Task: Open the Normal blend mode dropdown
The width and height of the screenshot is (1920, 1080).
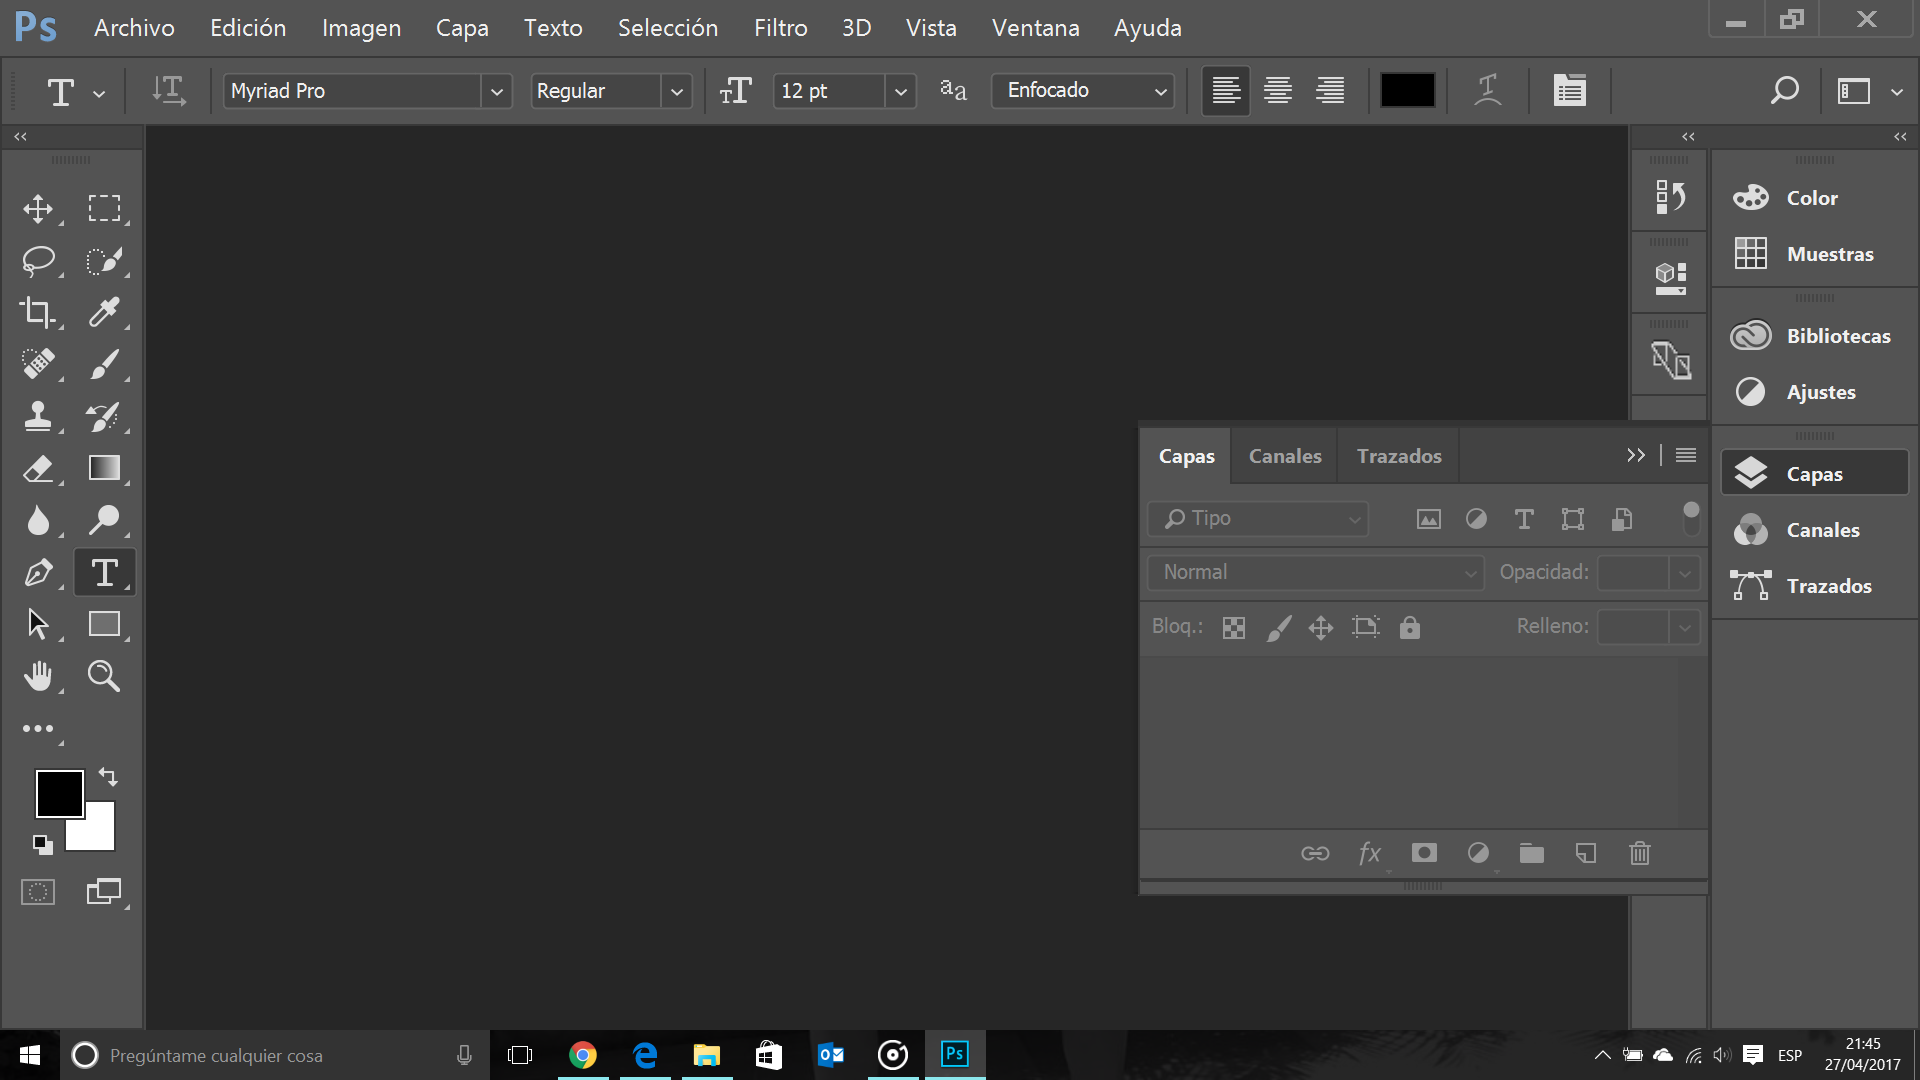Action: click(1316, 573)
